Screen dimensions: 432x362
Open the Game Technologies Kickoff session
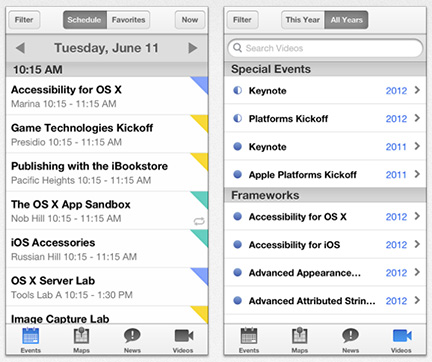107,134
